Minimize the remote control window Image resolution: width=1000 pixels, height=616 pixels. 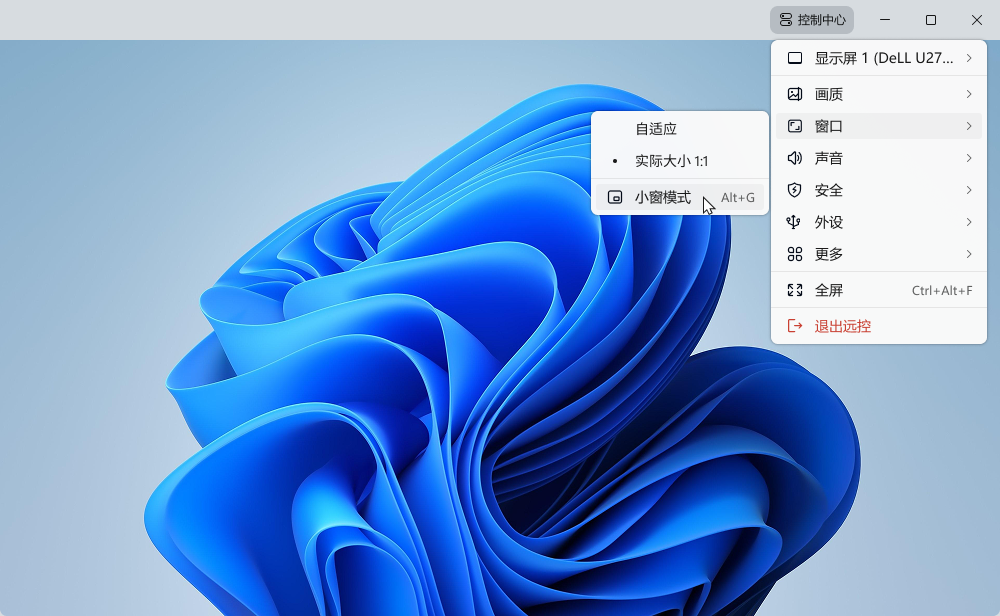click(885, 20)
